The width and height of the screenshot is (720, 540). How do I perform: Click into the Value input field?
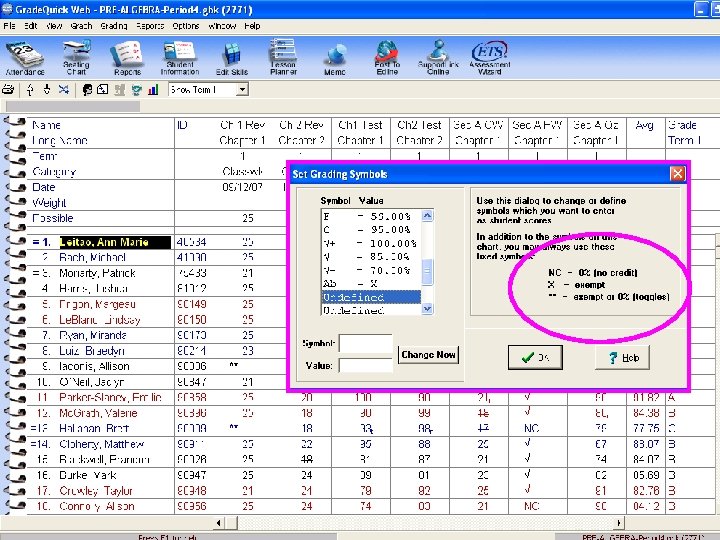pyautogui.click(x=366, y=366)
